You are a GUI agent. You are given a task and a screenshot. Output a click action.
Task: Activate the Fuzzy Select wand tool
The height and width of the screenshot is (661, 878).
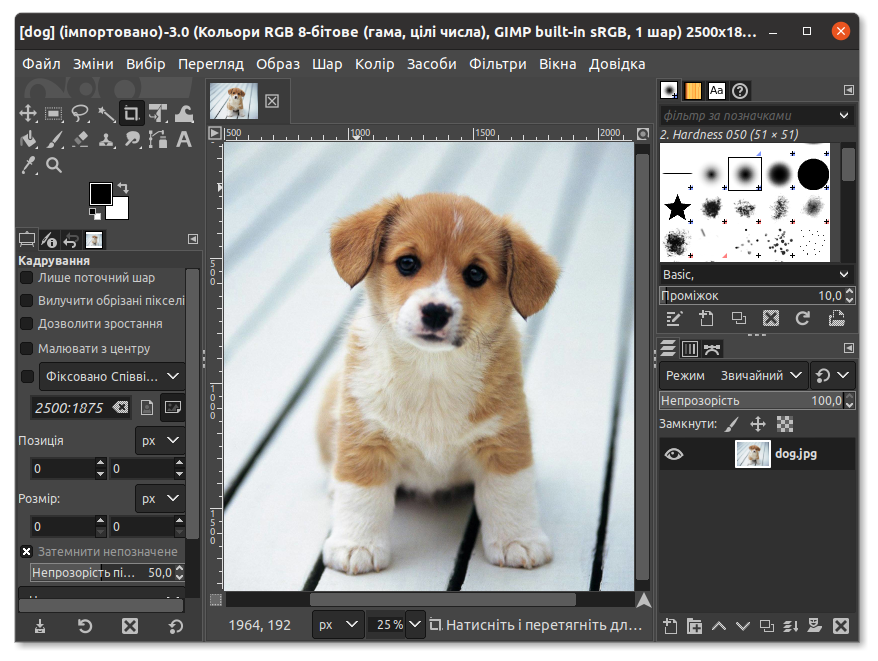106,113
